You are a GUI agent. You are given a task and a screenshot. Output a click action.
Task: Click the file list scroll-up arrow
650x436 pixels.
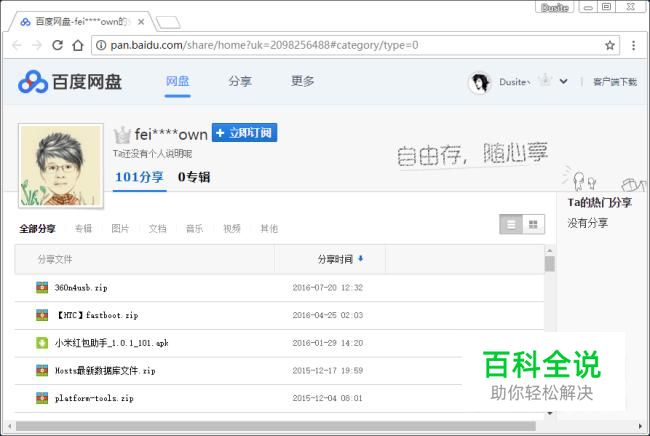click(550, 250)
